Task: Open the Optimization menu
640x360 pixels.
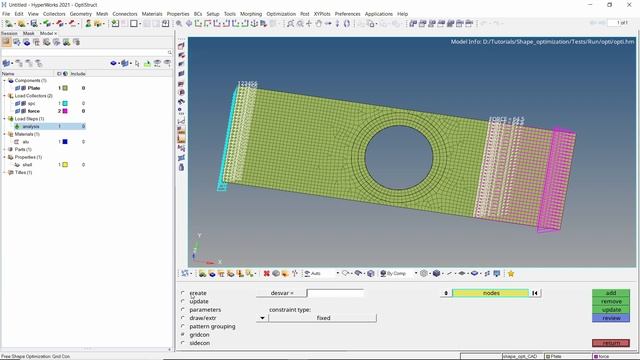Action: point(281,14)
